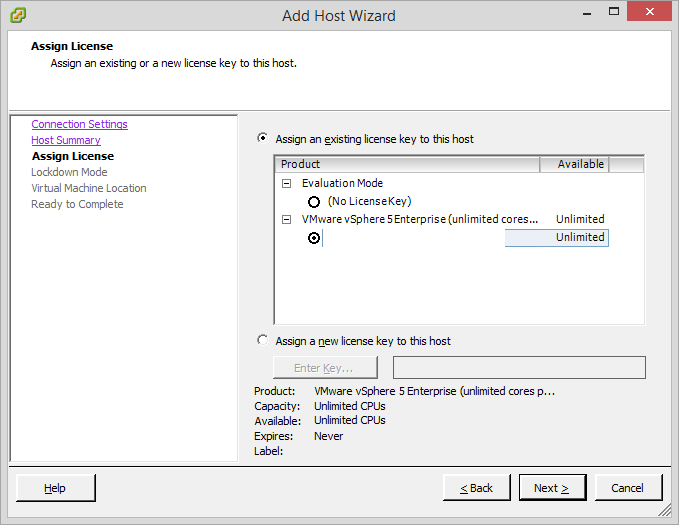The width and height of the screenshot is (679, 525).
Task: Select 'Assign an existing license key' option
Action: tap(263, 139)
